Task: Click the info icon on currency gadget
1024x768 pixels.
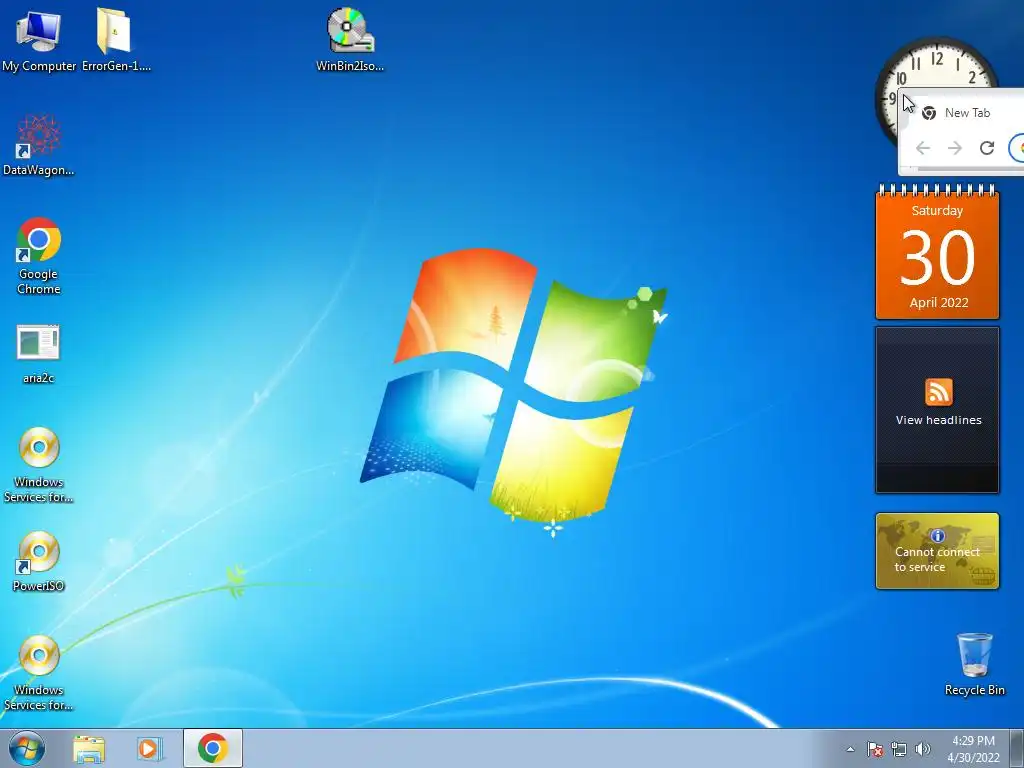Action: (x=938, y=536)
